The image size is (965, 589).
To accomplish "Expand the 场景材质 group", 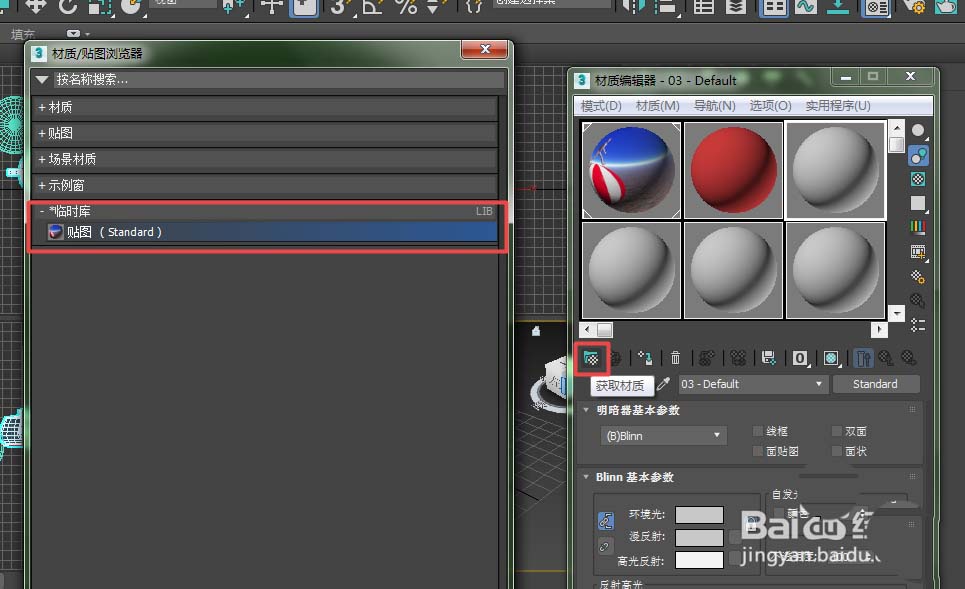I will tap(42, 159).
